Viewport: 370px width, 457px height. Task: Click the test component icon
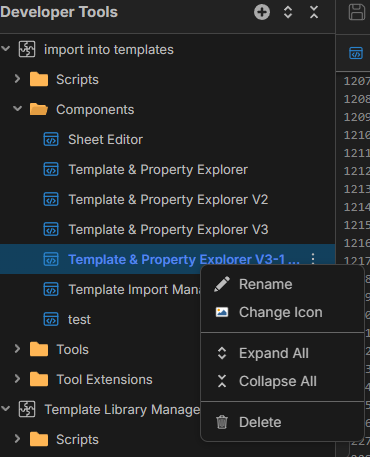[51, 319]
